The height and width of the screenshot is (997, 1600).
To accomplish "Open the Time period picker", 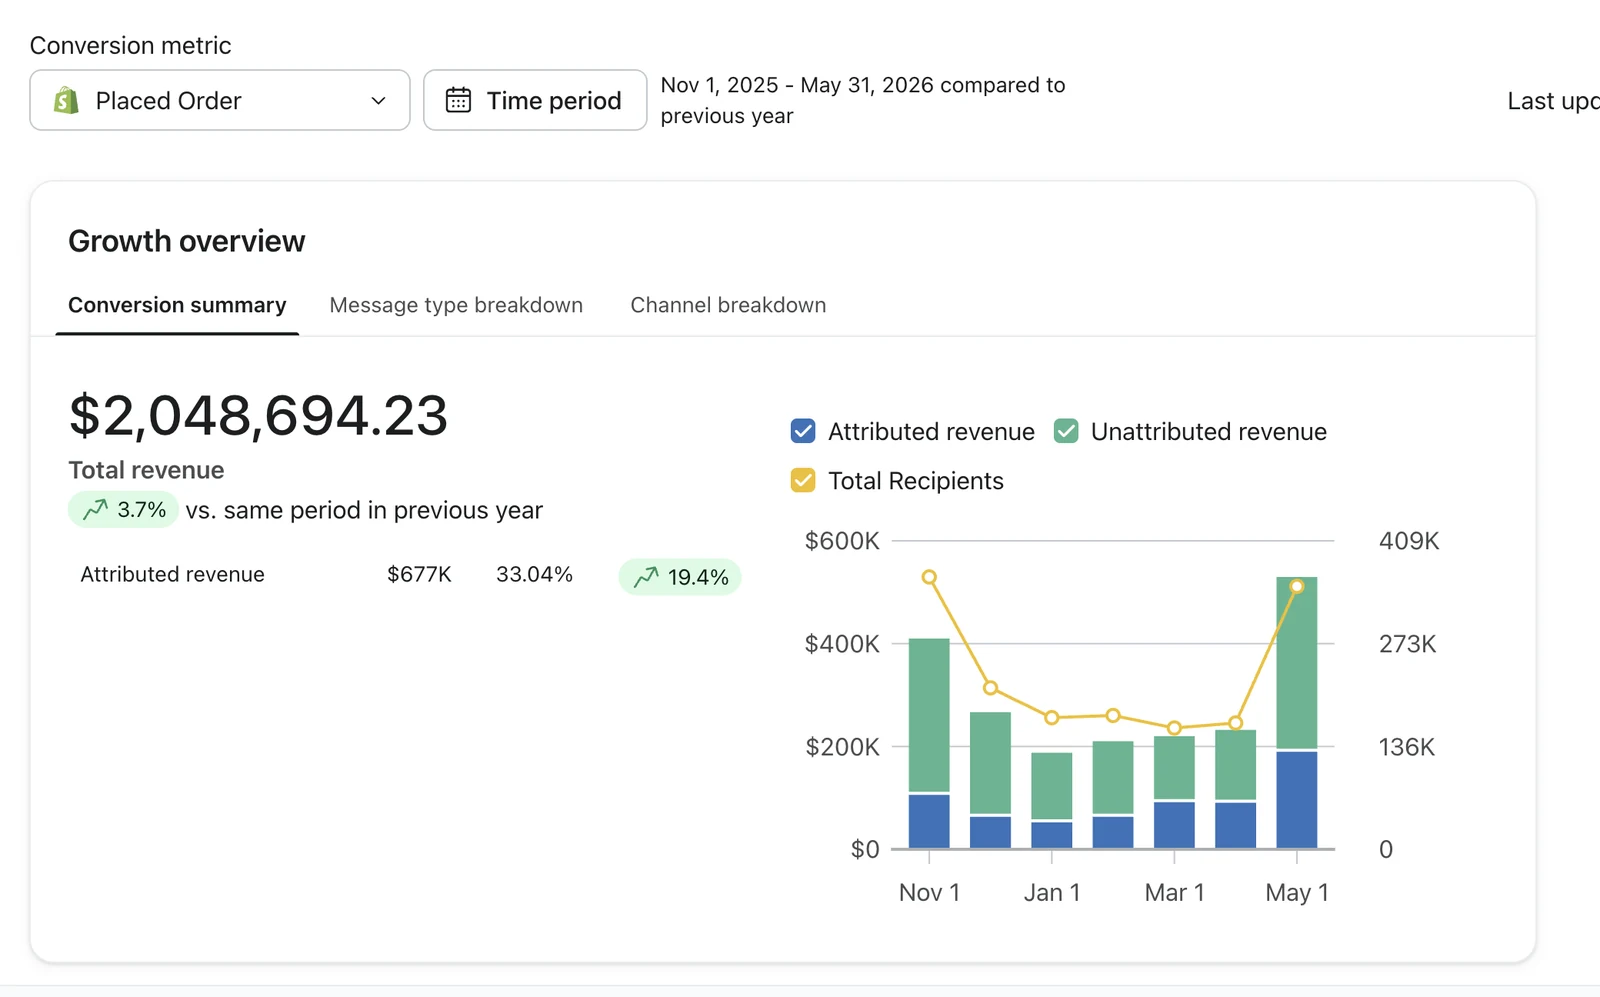I will pyautogui.click(x=535, y=100).
